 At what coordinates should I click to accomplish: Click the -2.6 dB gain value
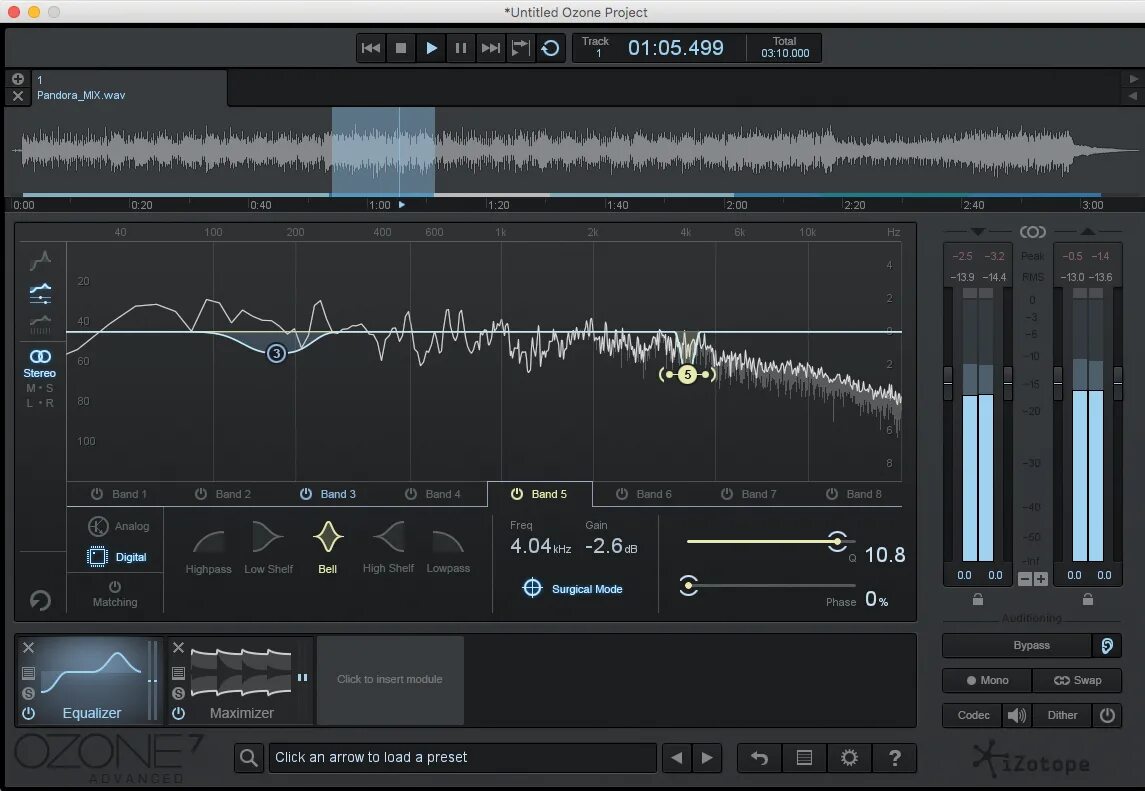point(611,546)
